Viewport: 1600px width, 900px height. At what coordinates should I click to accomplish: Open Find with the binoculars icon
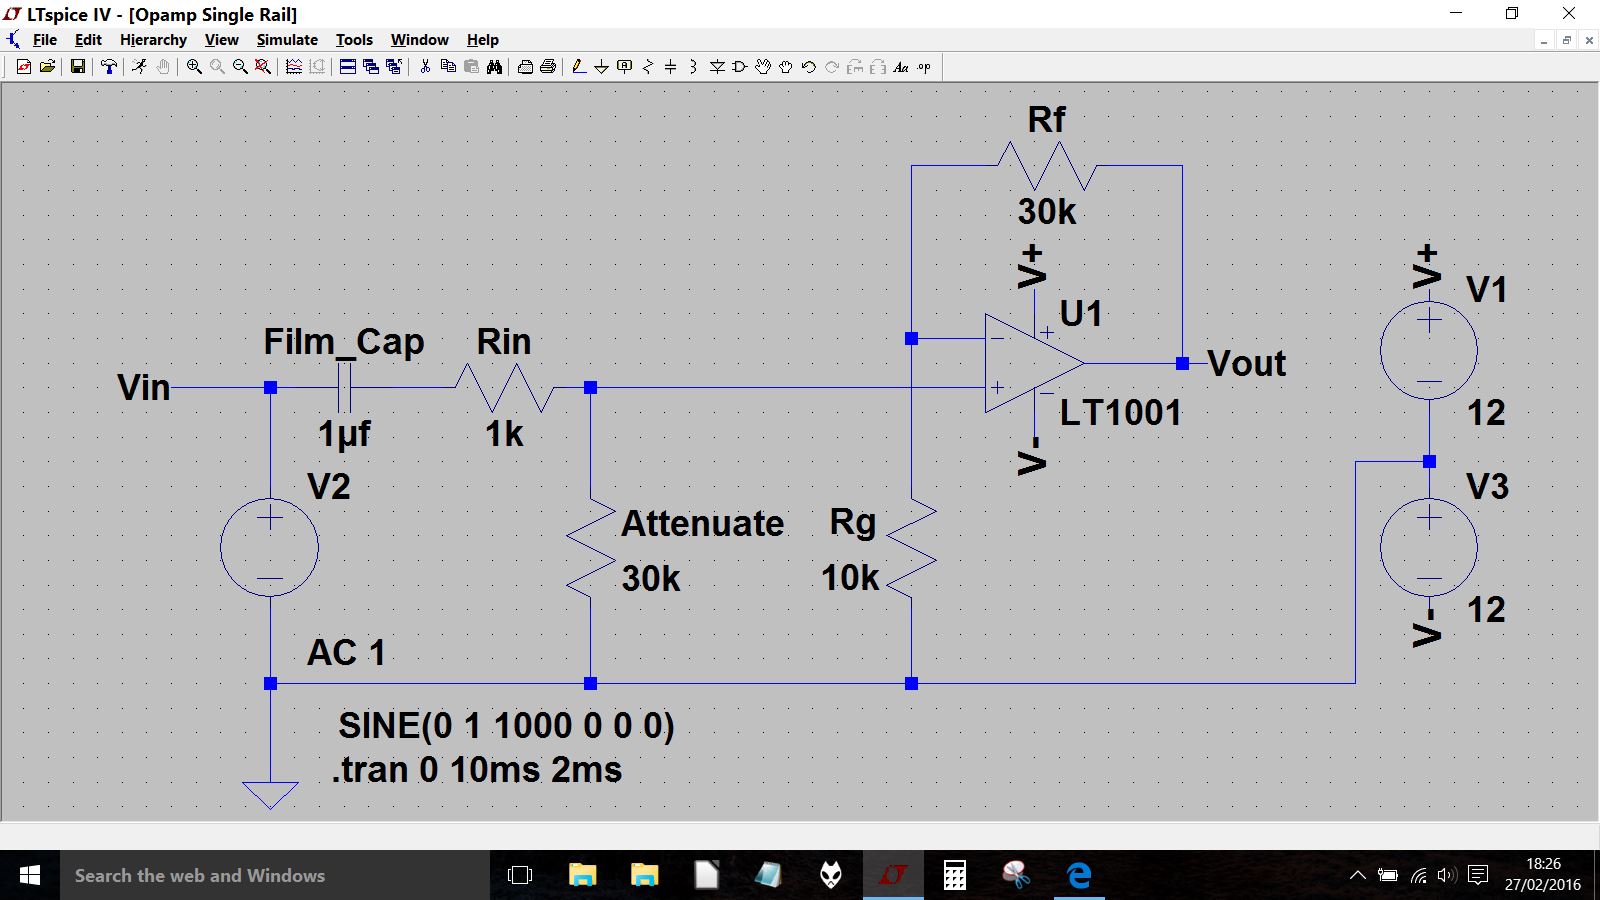[x=494, y=67]
